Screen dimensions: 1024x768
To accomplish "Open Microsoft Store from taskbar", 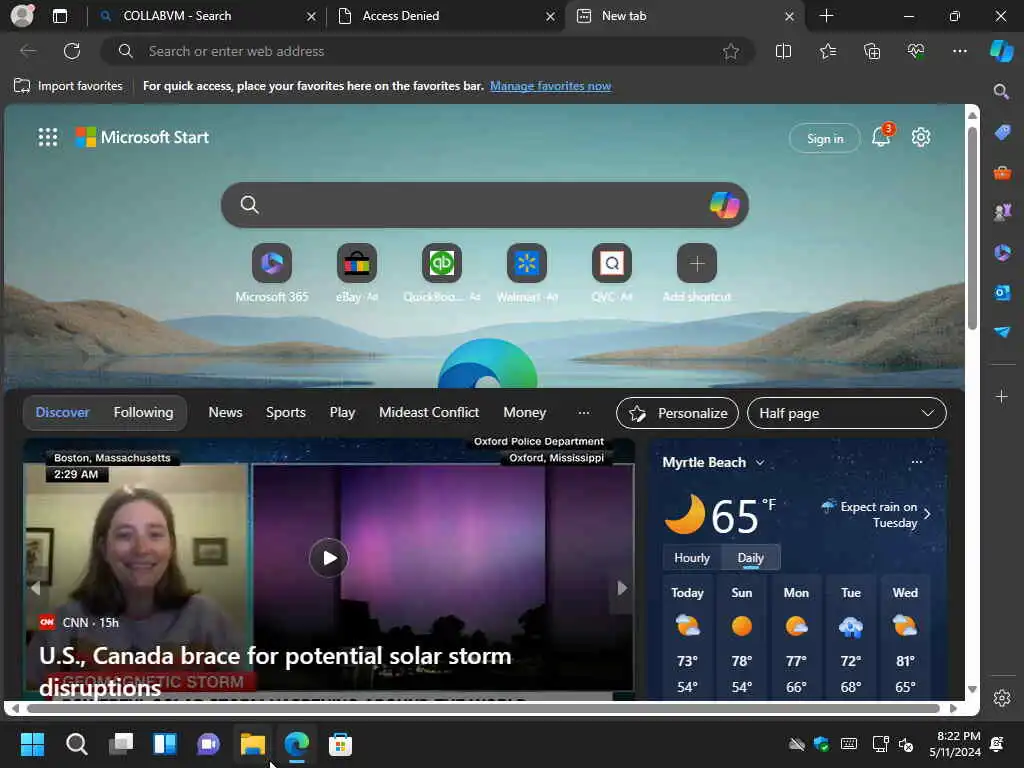I will [x=340, y=744].
